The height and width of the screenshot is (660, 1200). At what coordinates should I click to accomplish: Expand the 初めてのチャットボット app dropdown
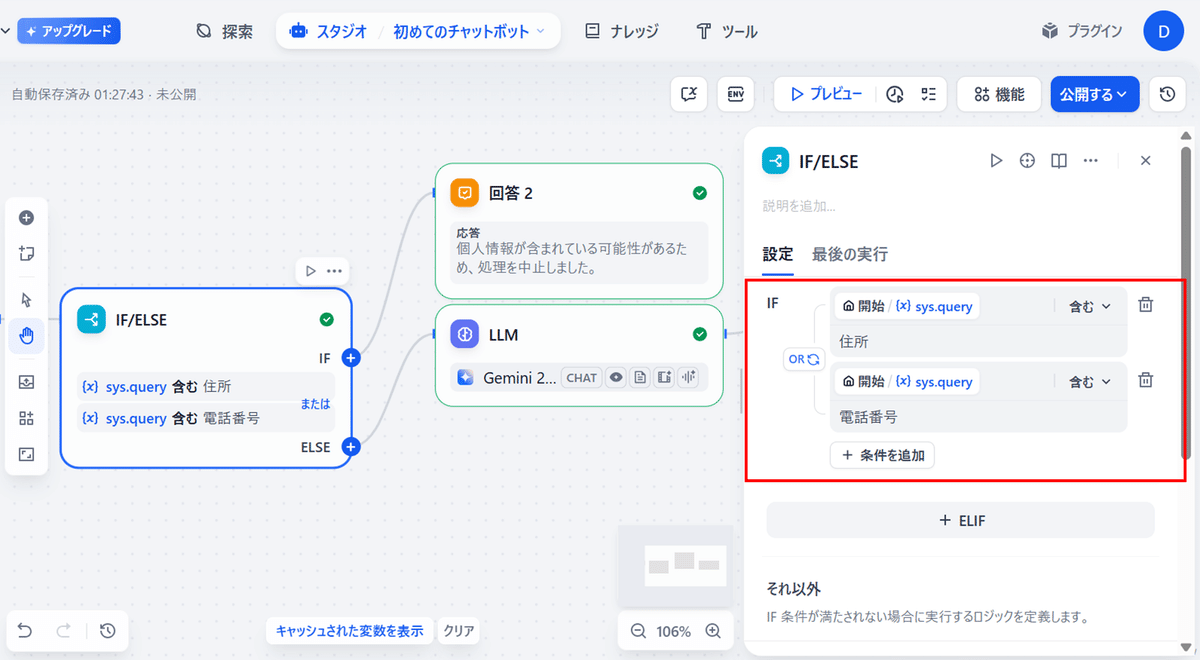(469, 32)
